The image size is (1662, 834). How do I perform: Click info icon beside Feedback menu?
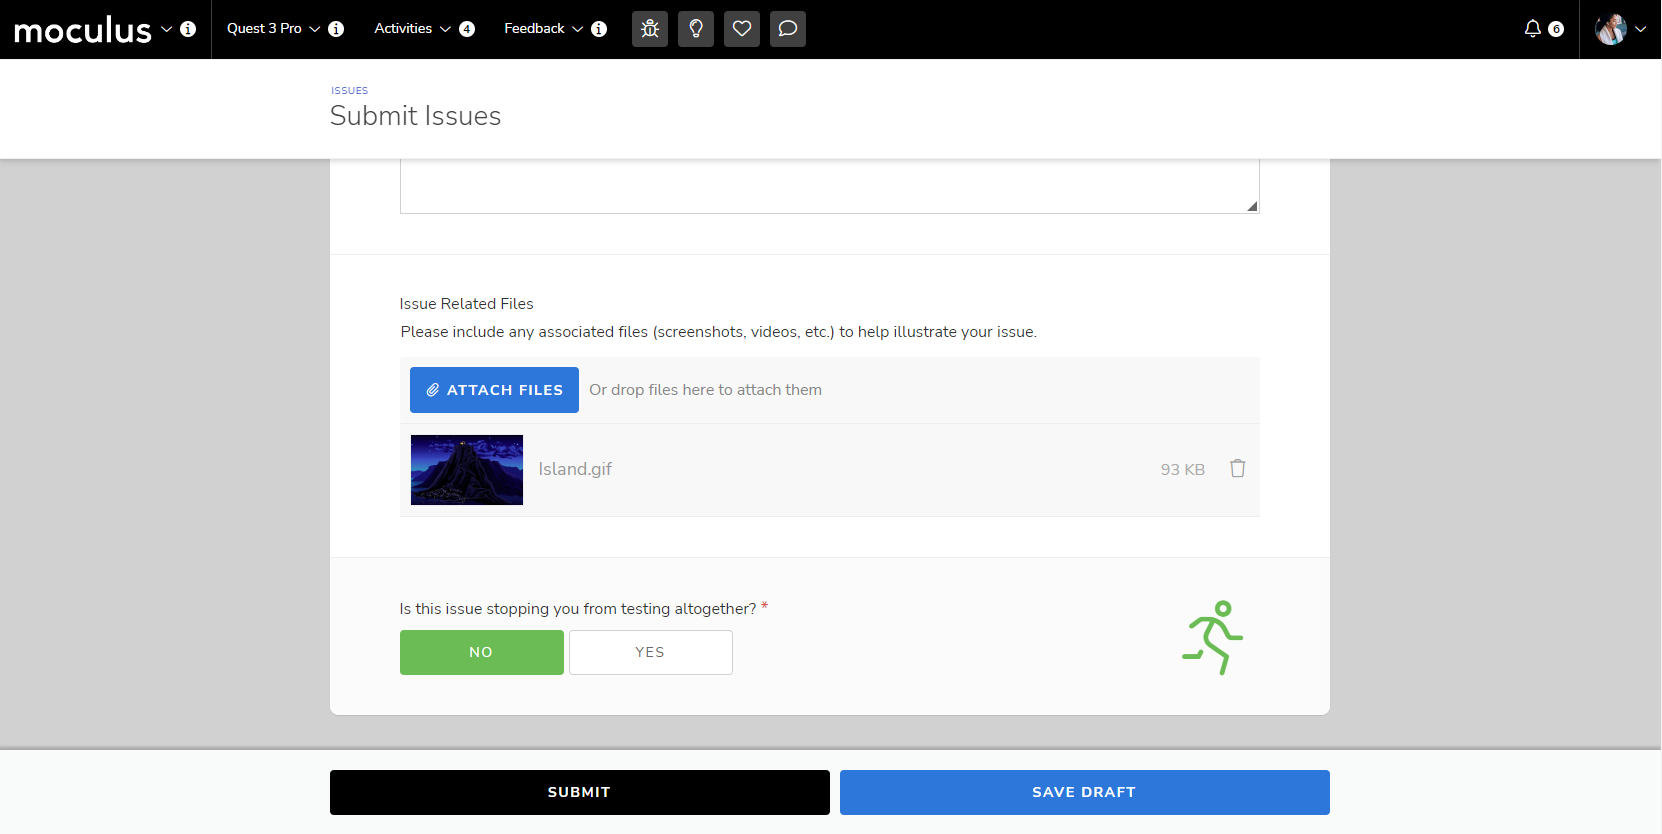tap(599, 29)
